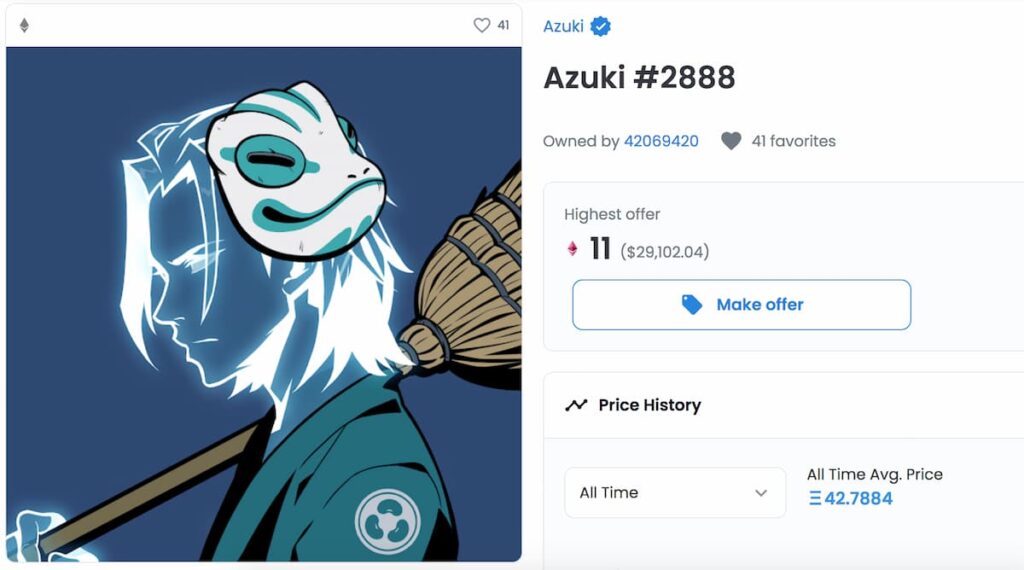This screenshot has width=1024, height=570.
Task: Click the Make offer button
Action: tap(741, 305)
